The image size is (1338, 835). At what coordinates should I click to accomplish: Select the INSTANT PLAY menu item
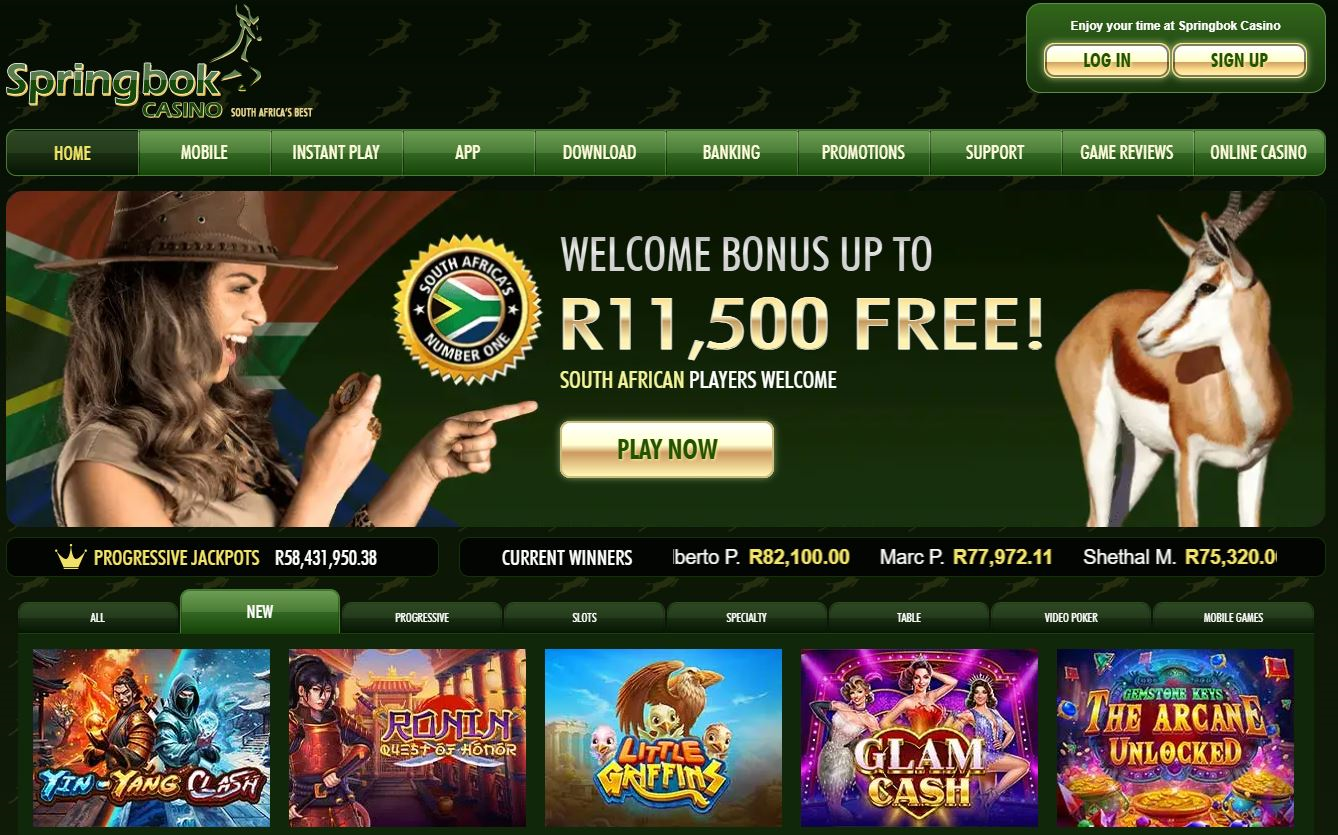tap(336, 153)
